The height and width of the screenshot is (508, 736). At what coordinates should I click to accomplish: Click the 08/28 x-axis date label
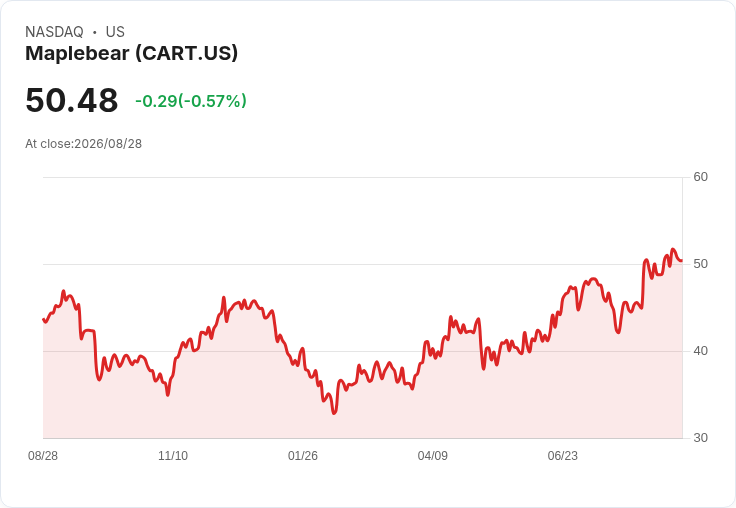pyautogui.click(x=43, y=455)
